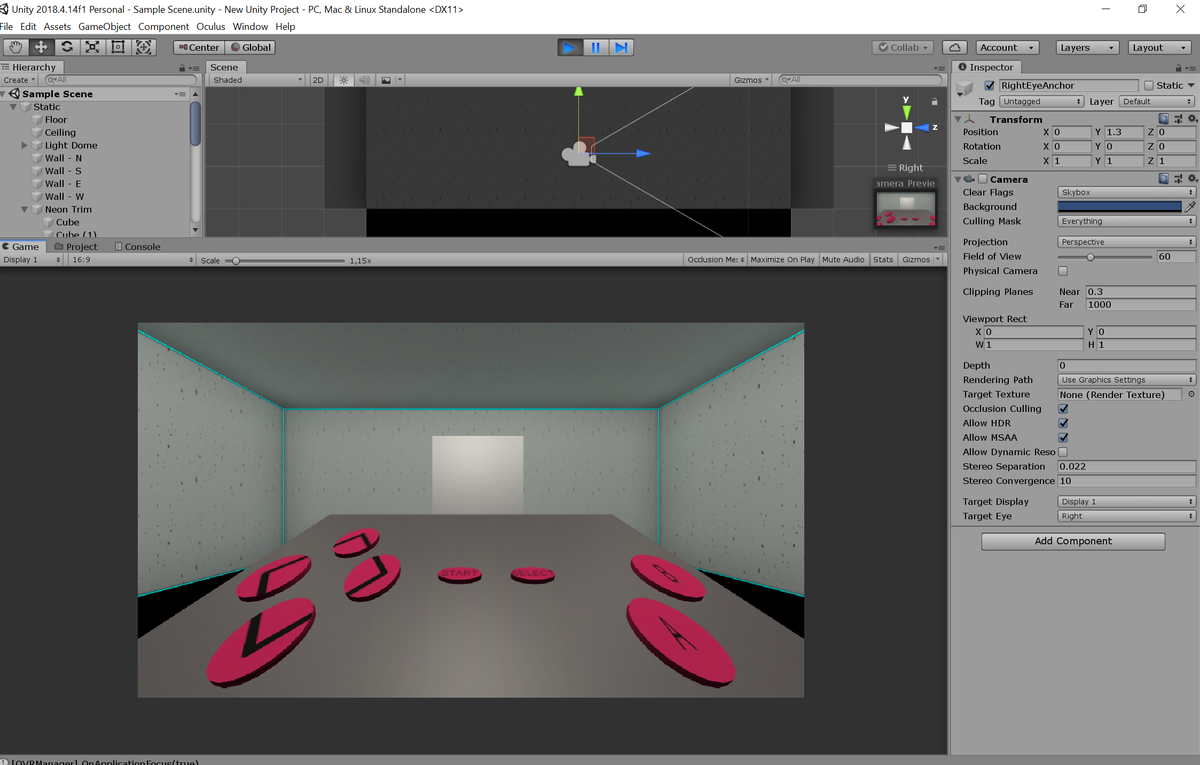Uncheck the Occlusion Culling checkbox
The width and height of the screenshot is (1200, 765).
point(1063,409)
